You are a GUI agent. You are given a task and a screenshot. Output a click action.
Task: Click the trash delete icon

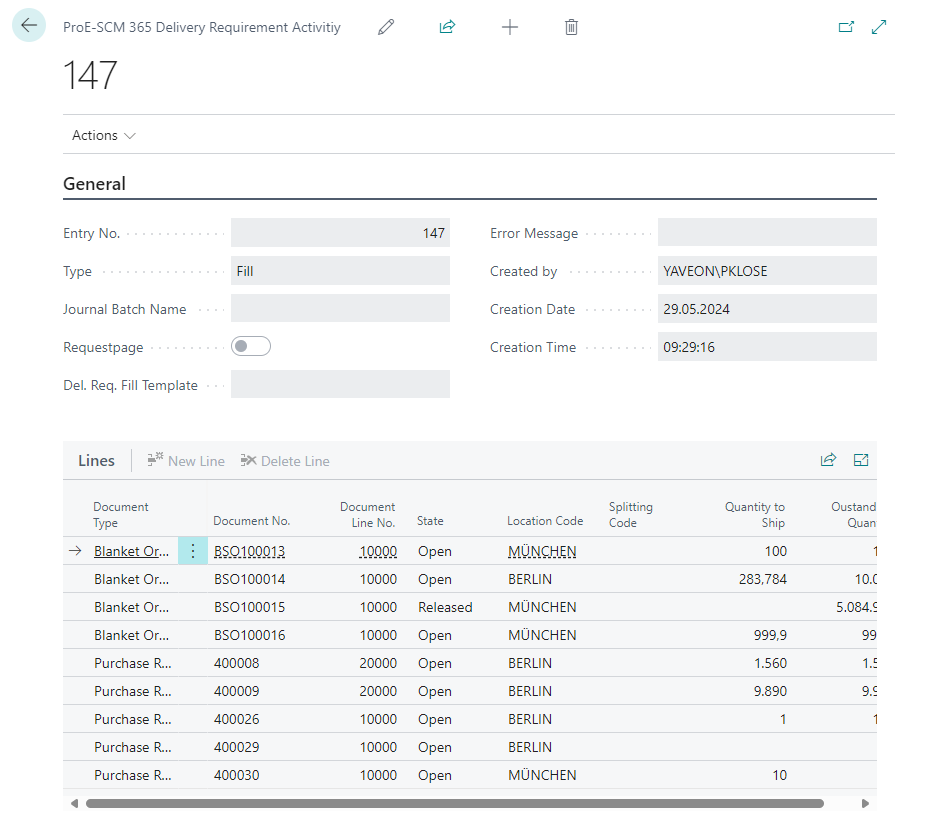coord(571,27)
